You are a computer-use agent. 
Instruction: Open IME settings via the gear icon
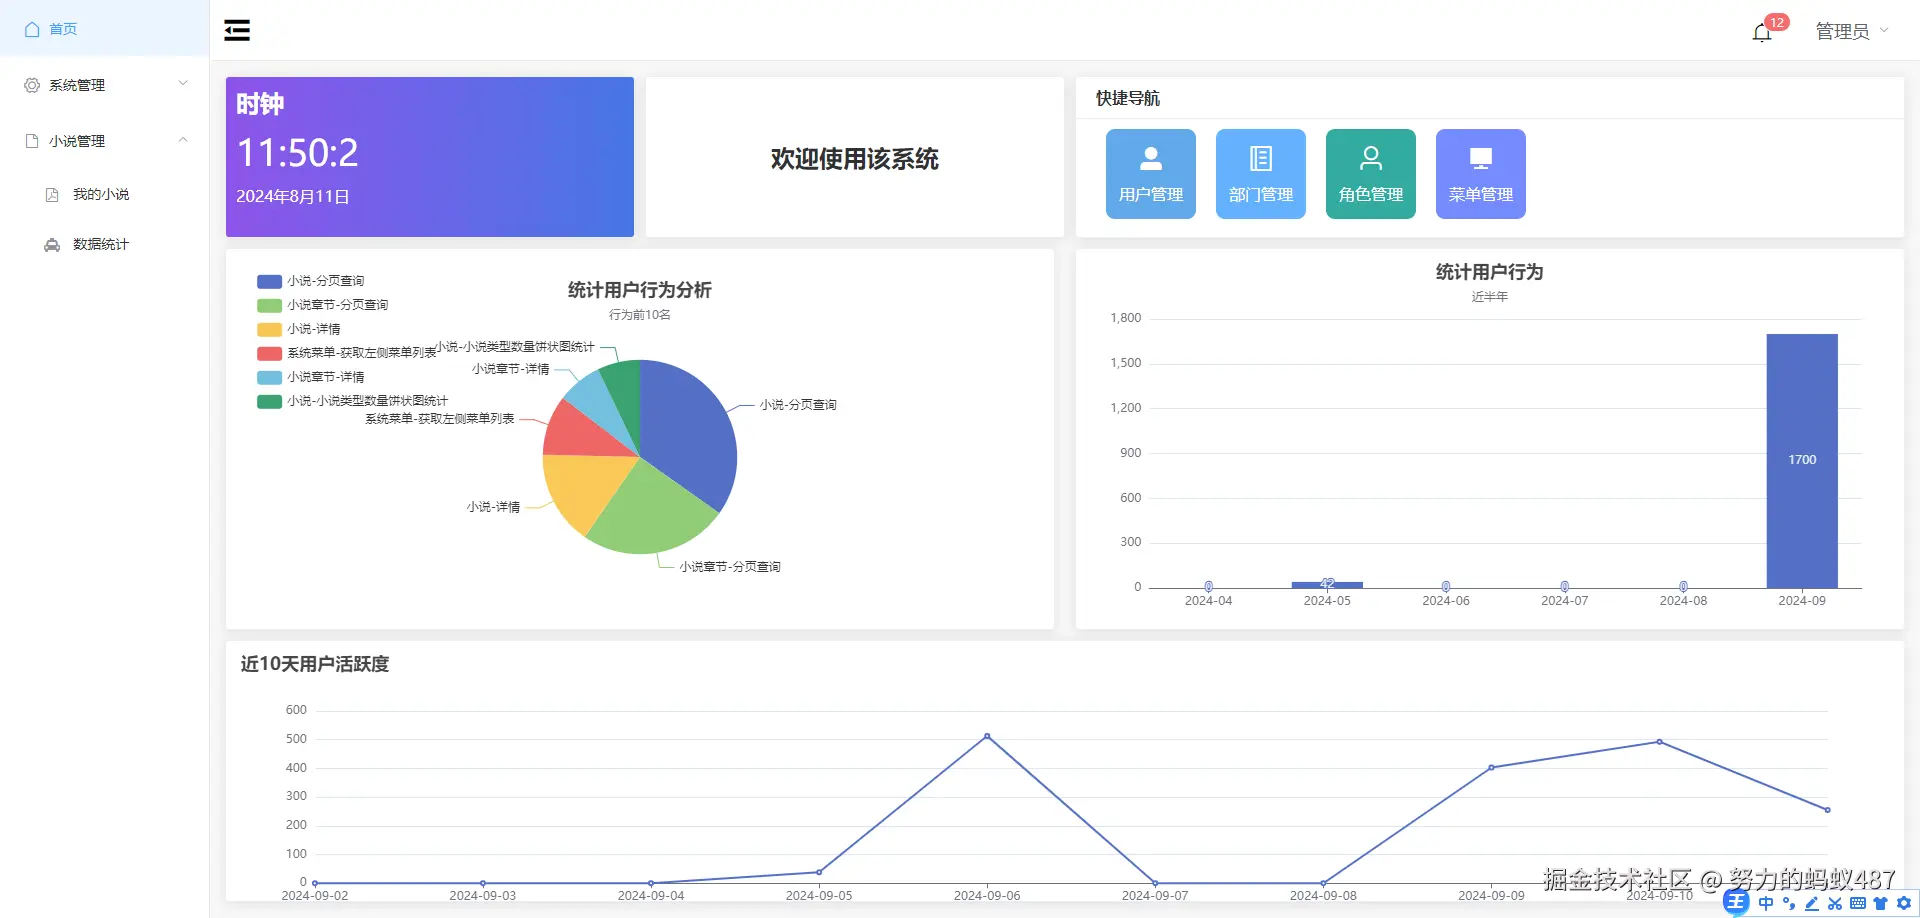[x=1904, y=903]
